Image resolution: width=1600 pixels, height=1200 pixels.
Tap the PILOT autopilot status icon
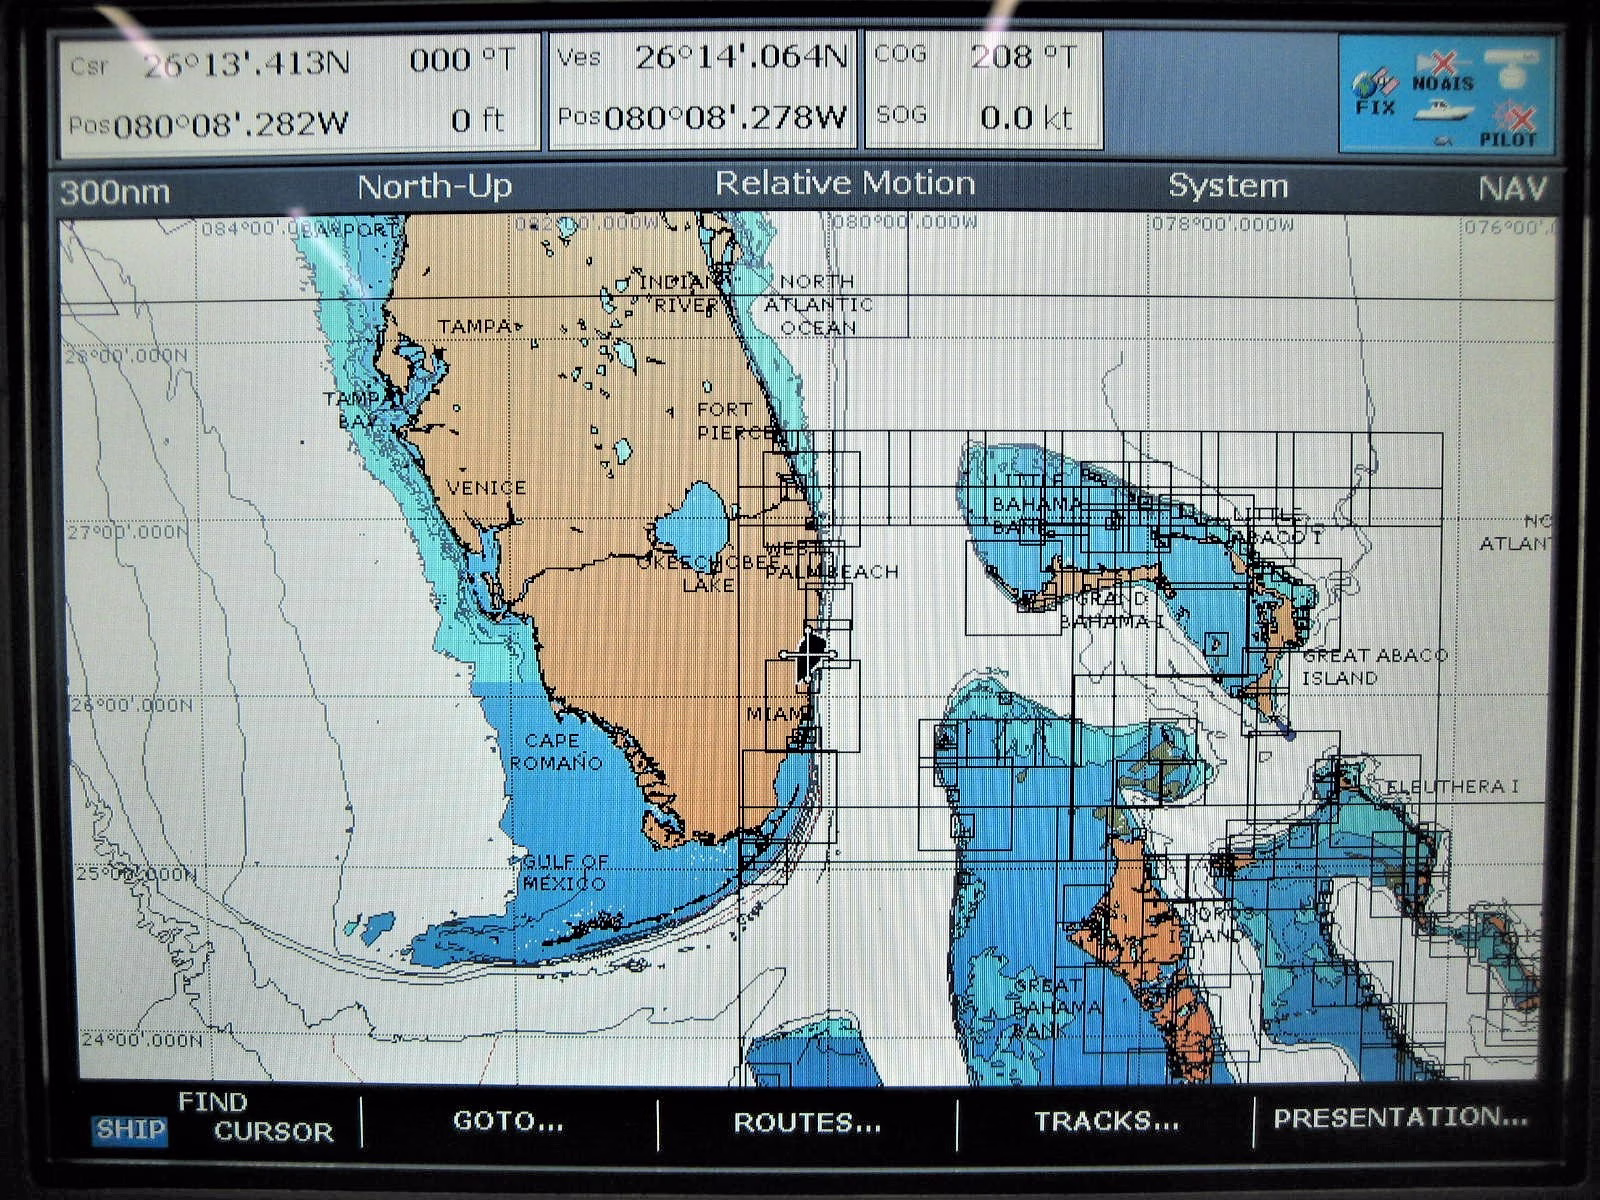pos(1510,127)
